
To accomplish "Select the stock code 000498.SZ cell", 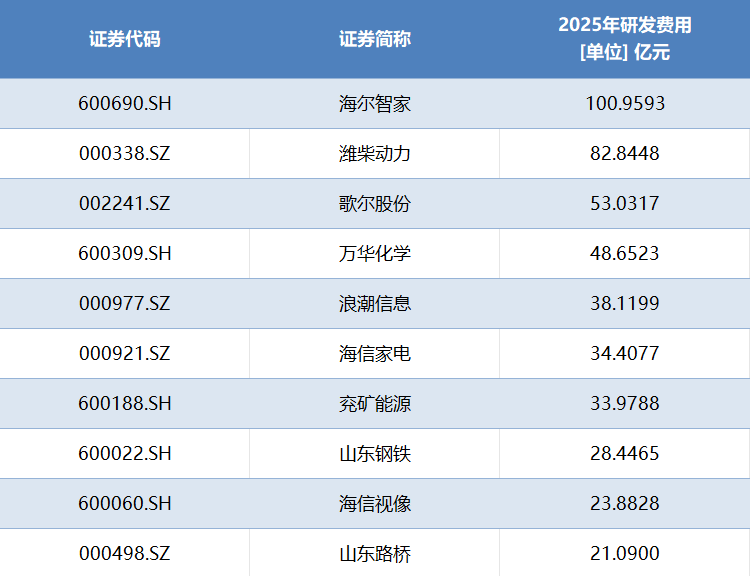I will (124, 553).
